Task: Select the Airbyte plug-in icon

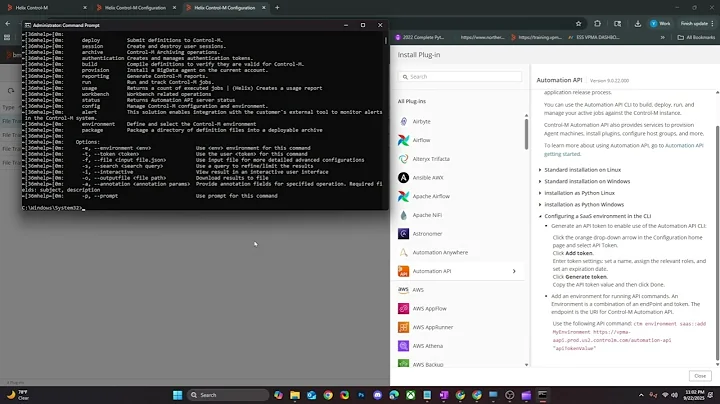Action: coord(403,121)
